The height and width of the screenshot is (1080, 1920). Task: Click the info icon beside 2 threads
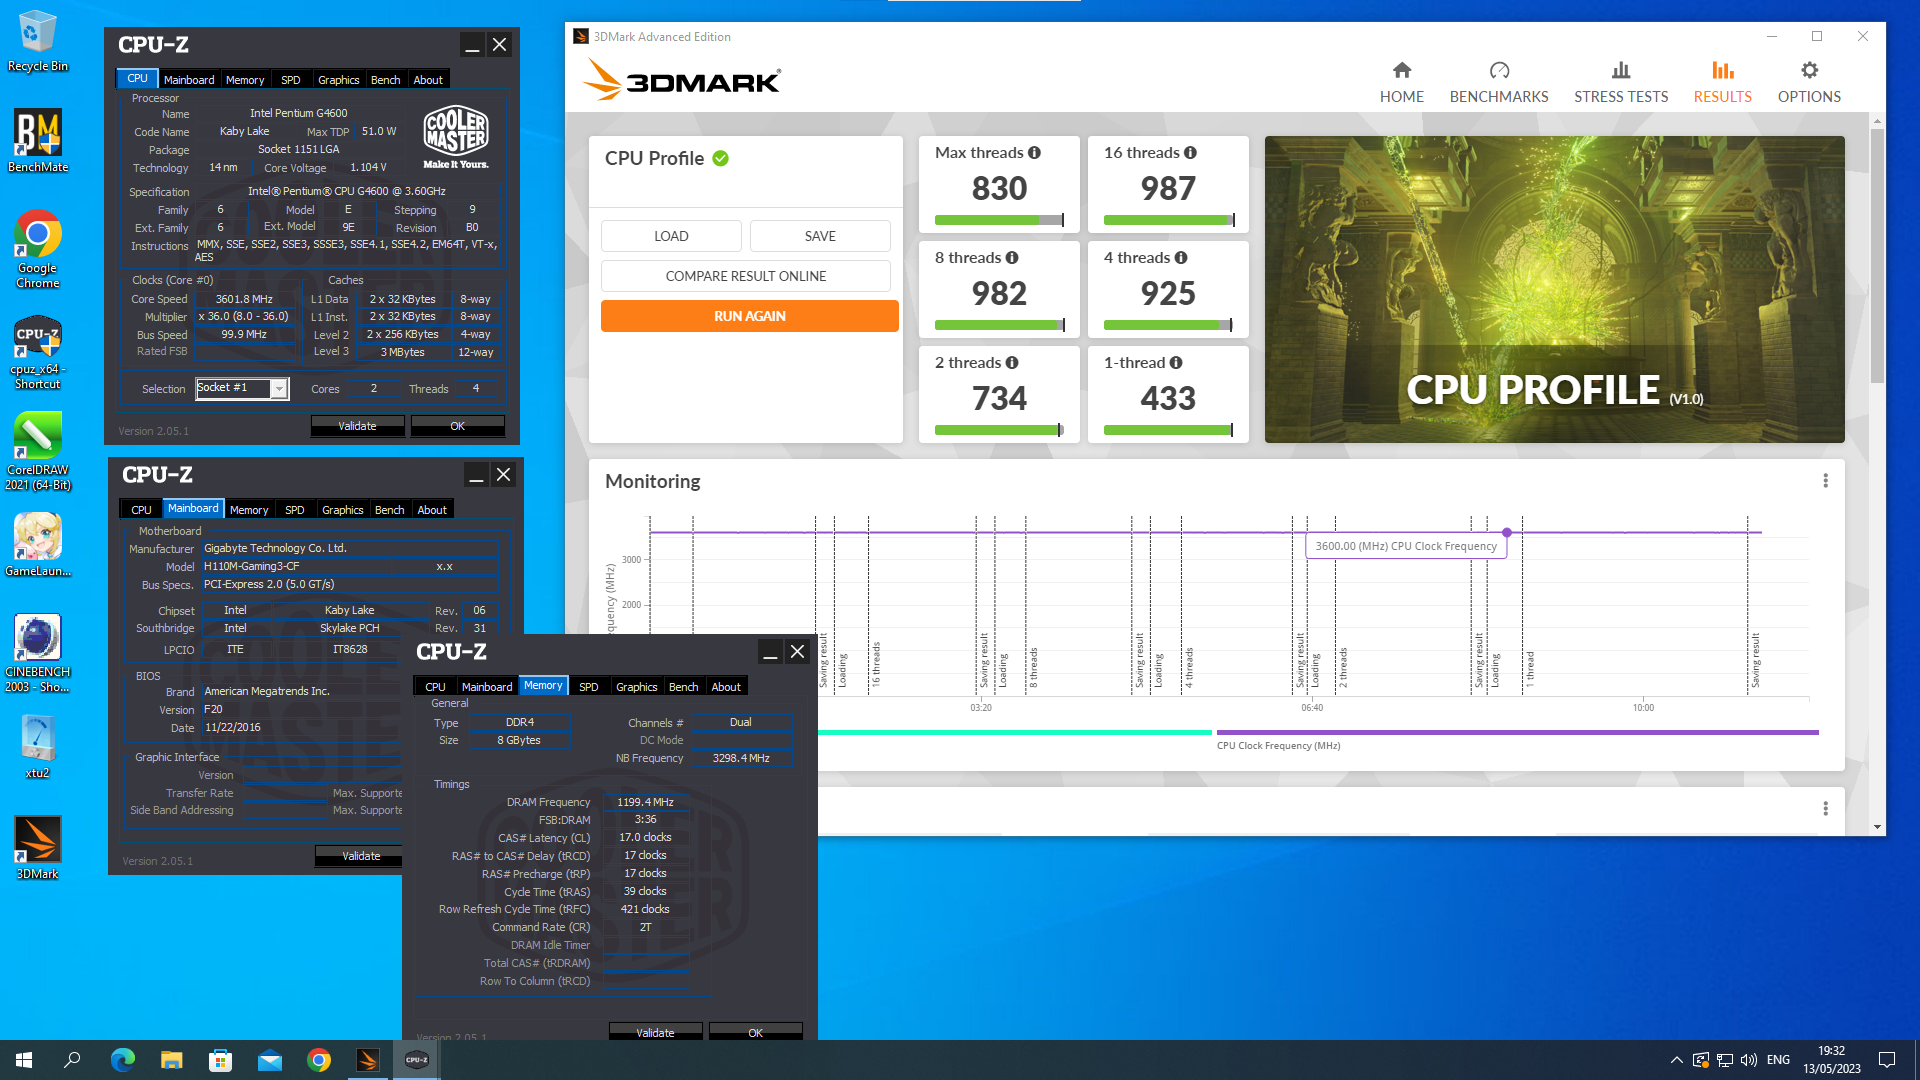click(1012, 363)
